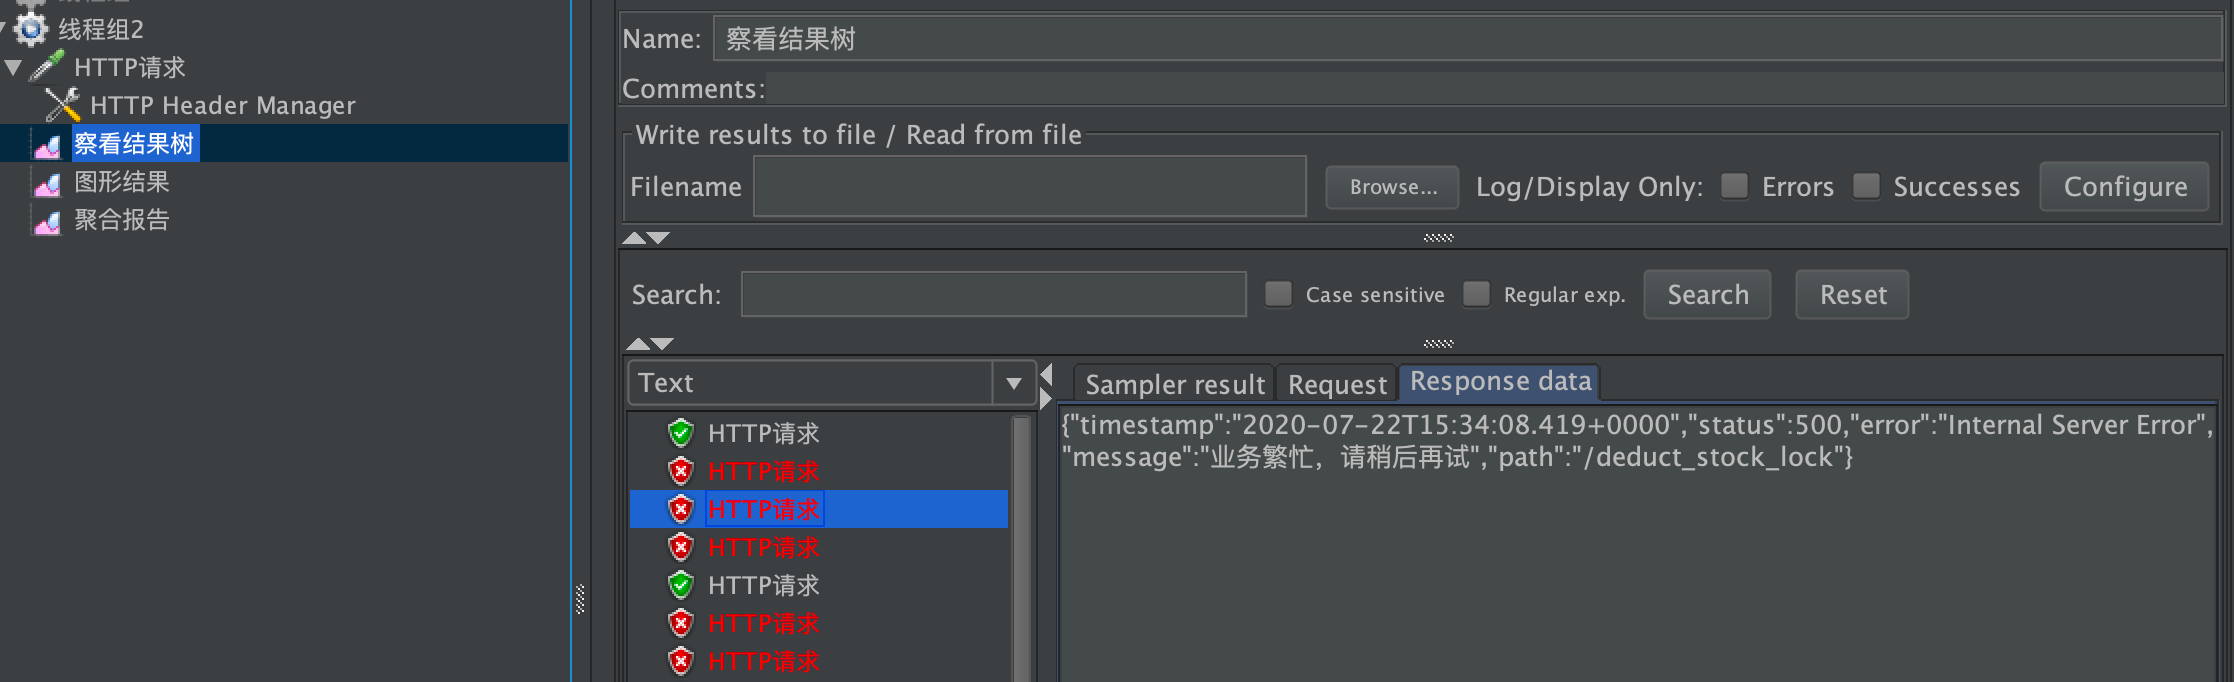The width and height of the screenshot is (2234, 682).
Task: Toggle the Case sensitive checkbox
Action: pyautogui.click(x=1278, y=294)
